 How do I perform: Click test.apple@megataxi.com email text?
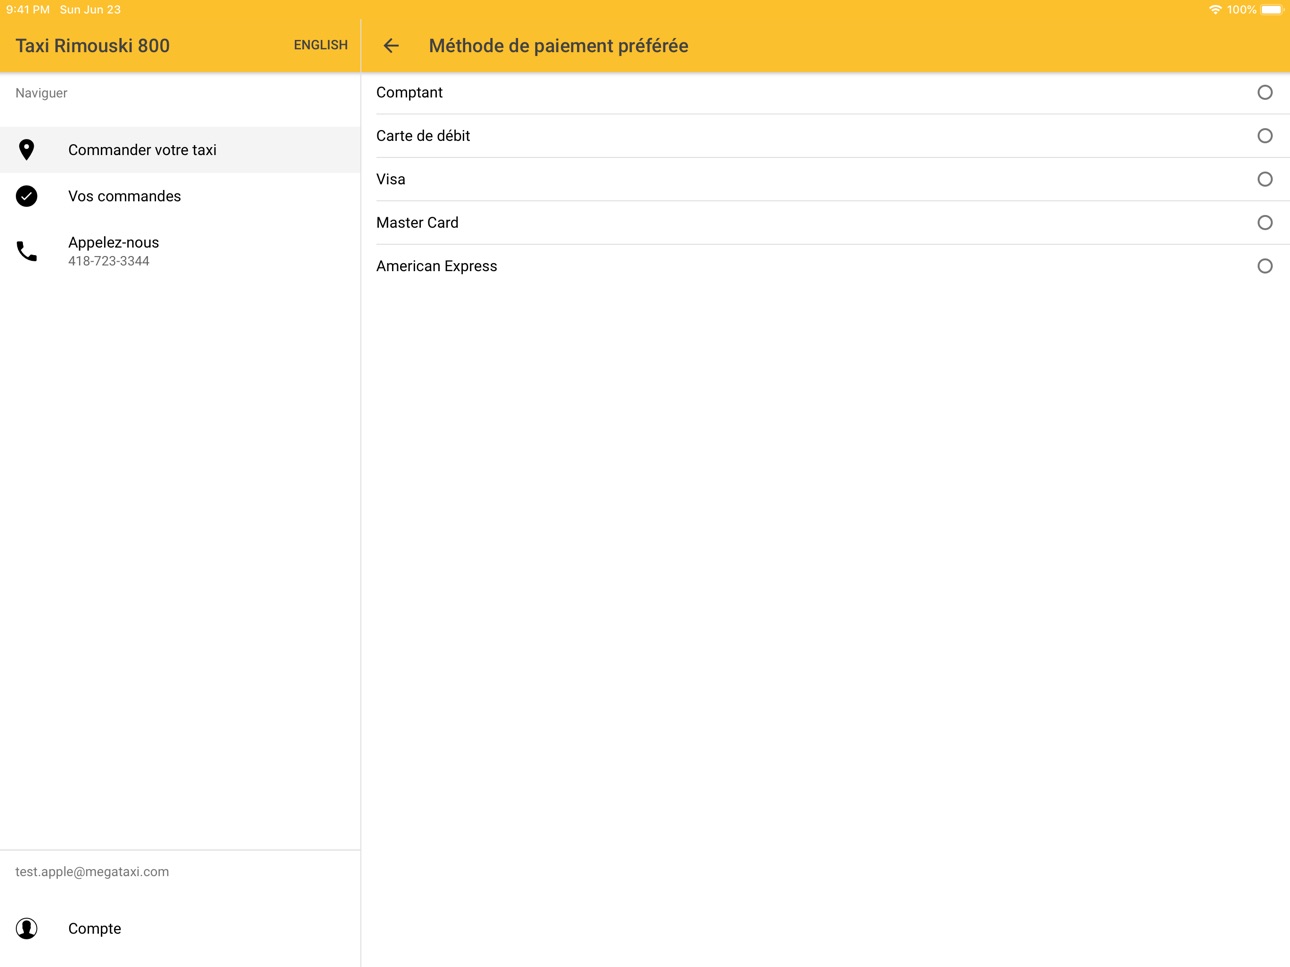tap(92, 872)
